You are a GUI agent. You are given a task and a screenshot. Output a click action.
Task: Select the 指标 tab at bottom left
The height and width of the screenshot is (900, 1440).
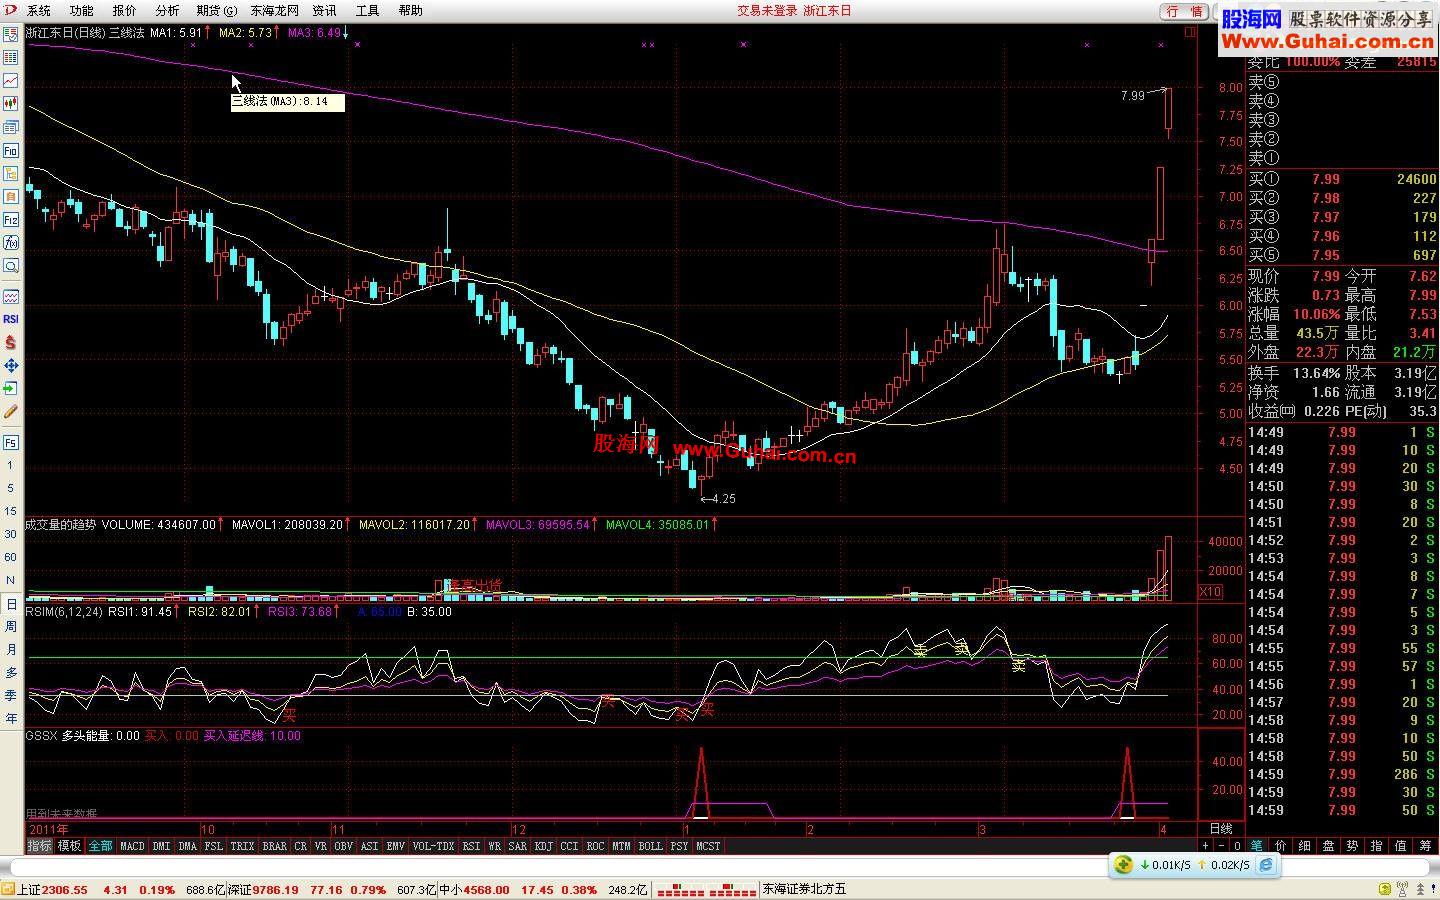(39, 846)
